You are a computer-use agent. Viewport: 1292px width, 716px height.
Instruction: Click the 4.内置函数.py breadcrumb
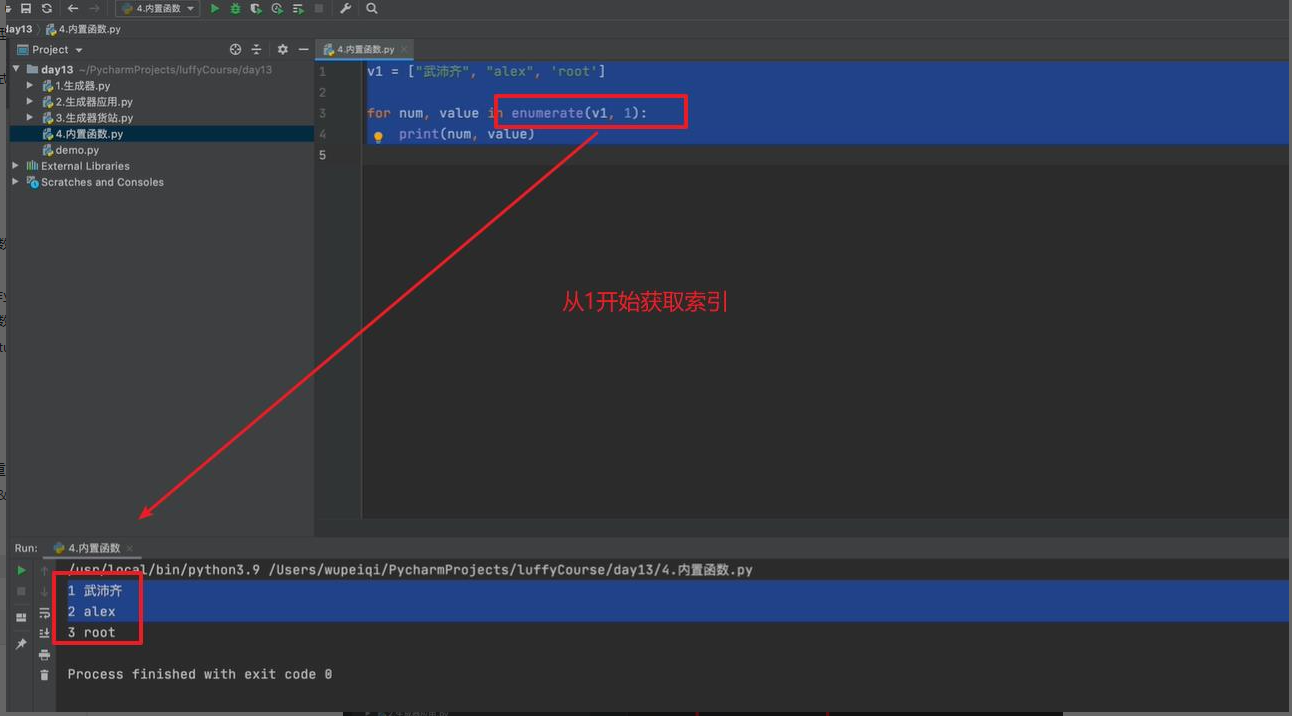pyautogui.click(x=83, y=29)
